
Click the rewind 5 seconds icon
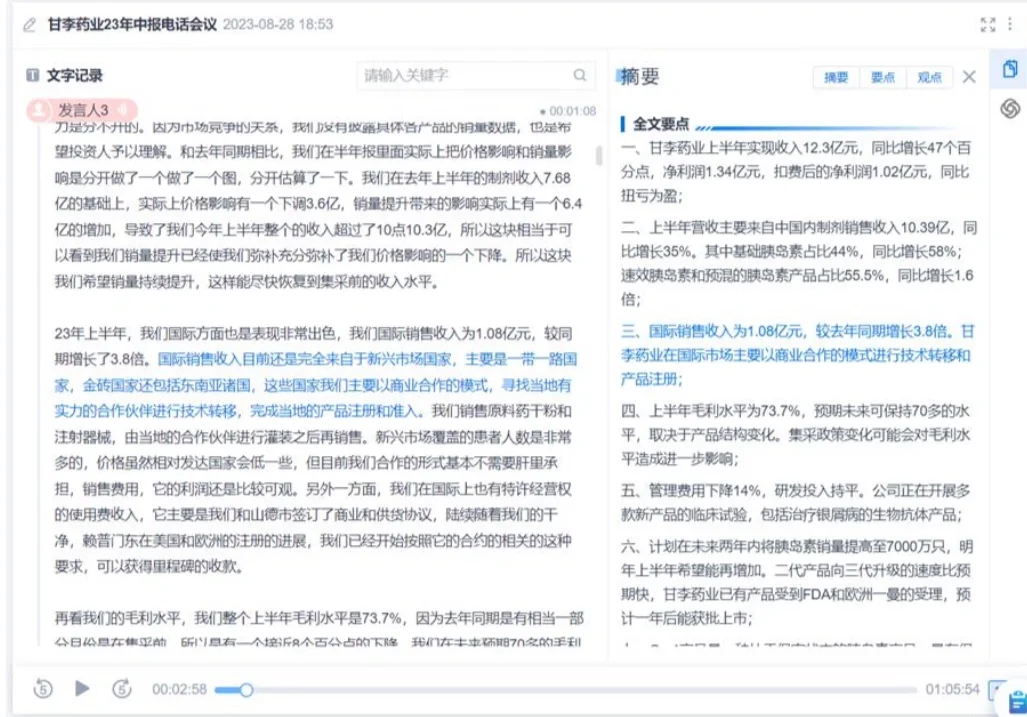coord(41,689)
